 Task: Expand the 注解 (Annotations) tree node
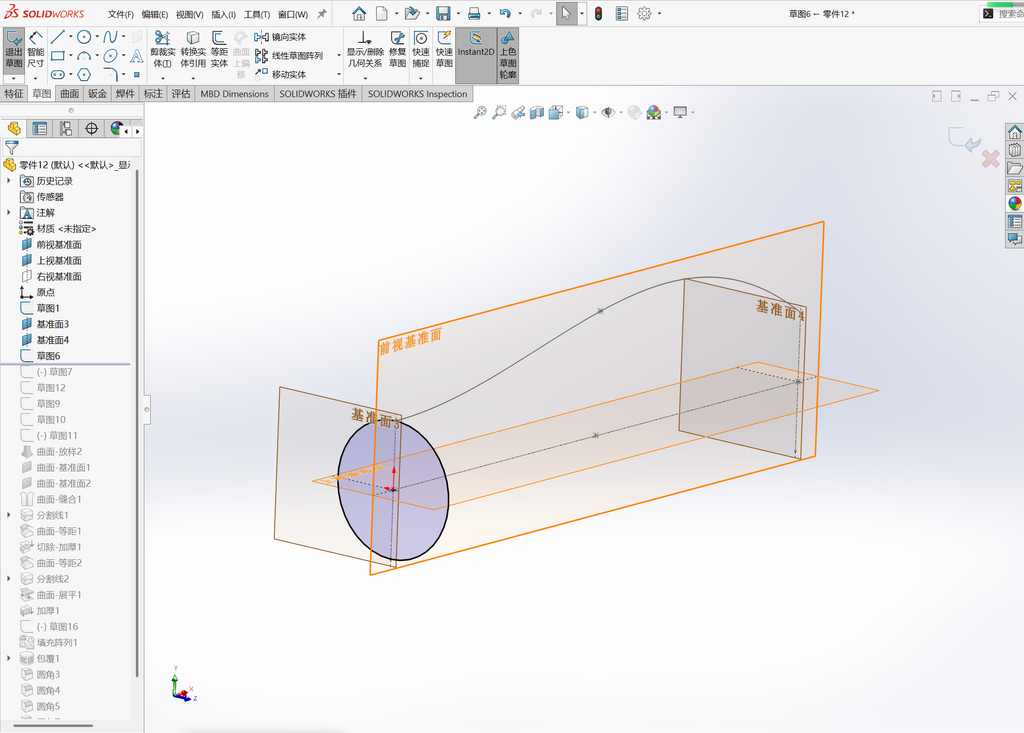coord(8,213)
